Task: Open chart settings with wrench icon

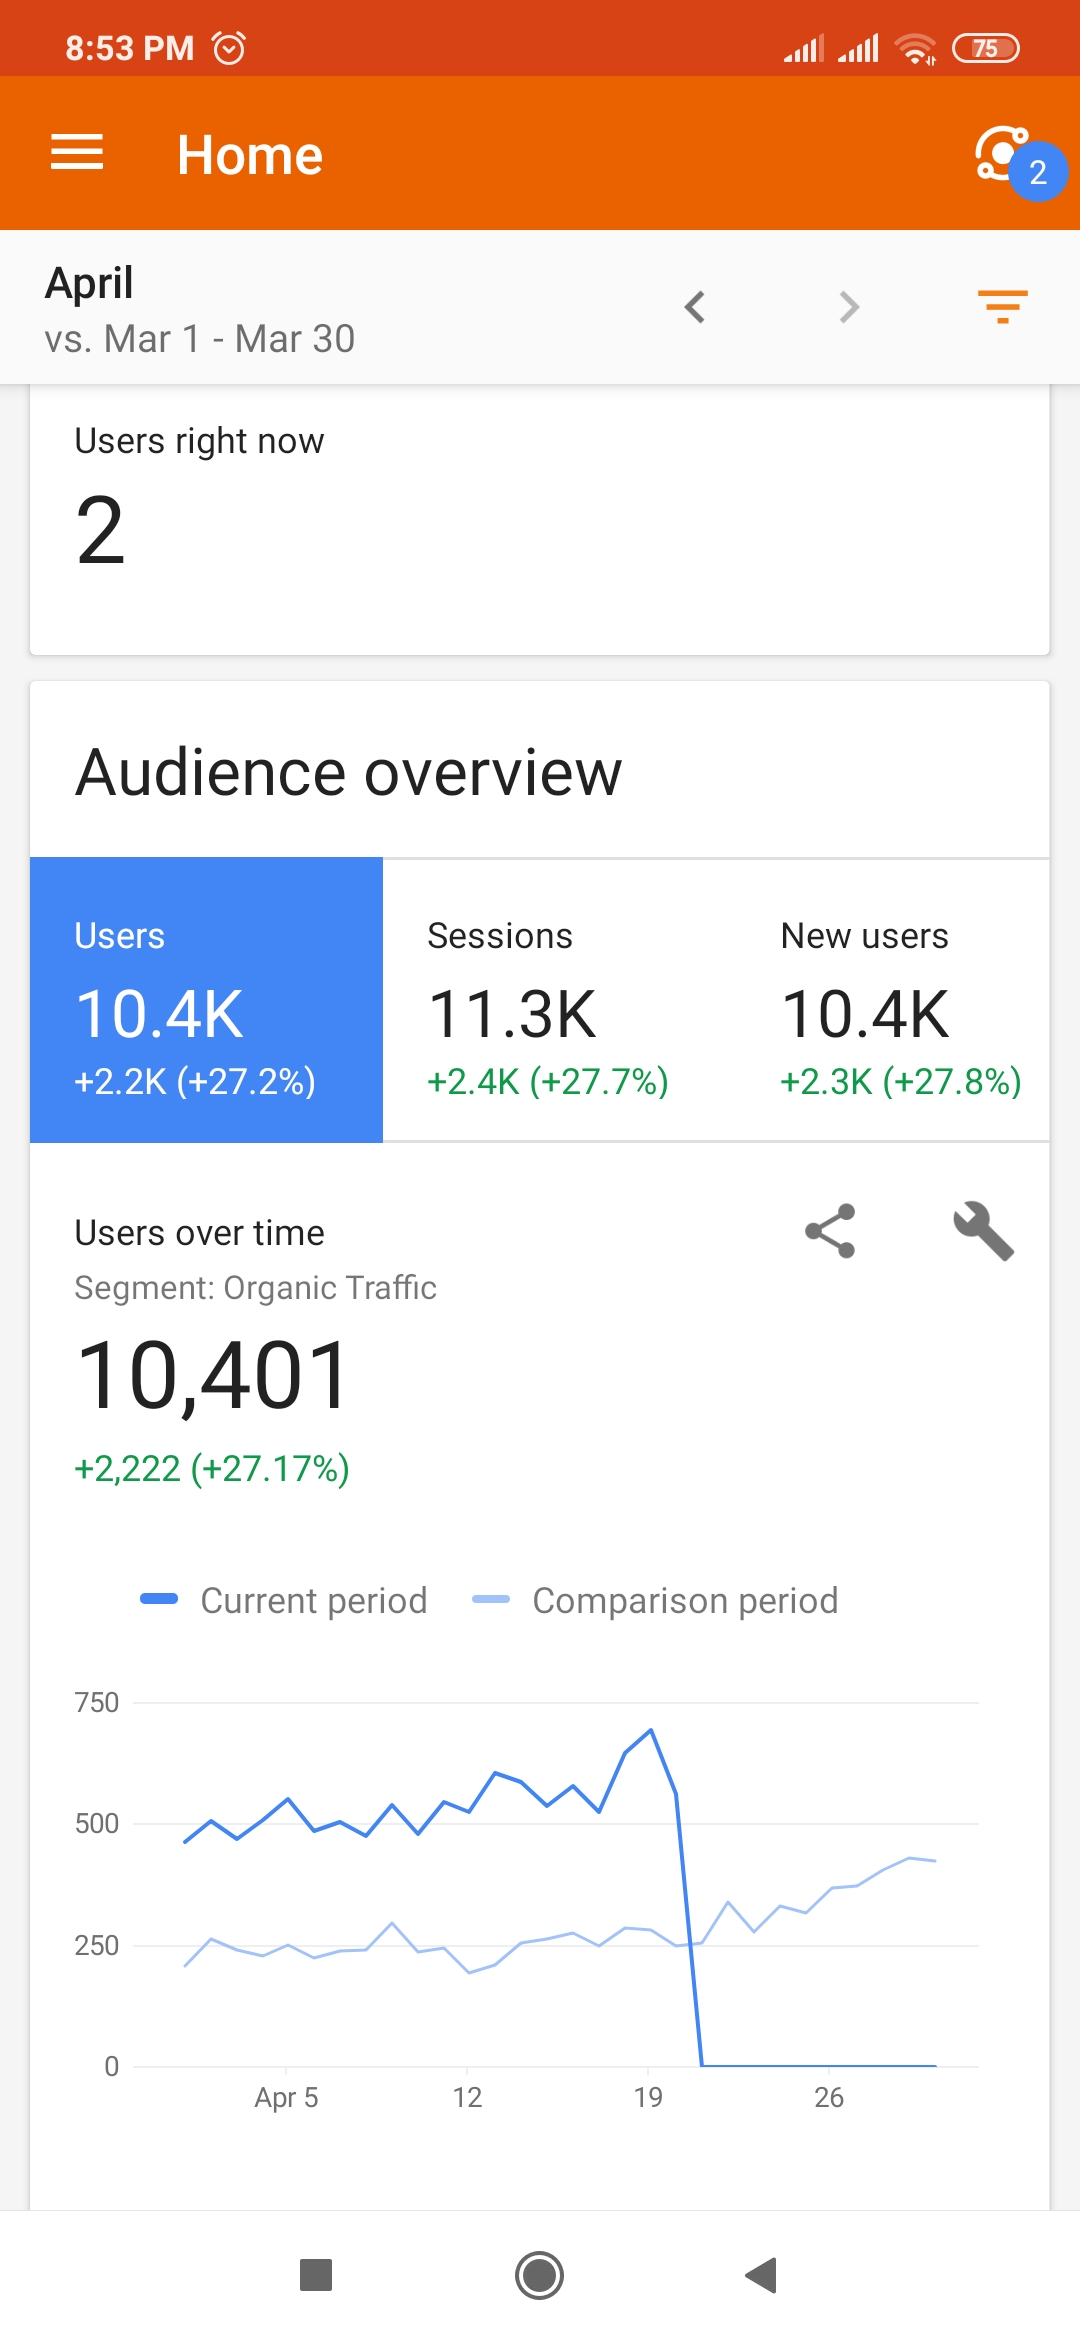Action: [983, 1231]
